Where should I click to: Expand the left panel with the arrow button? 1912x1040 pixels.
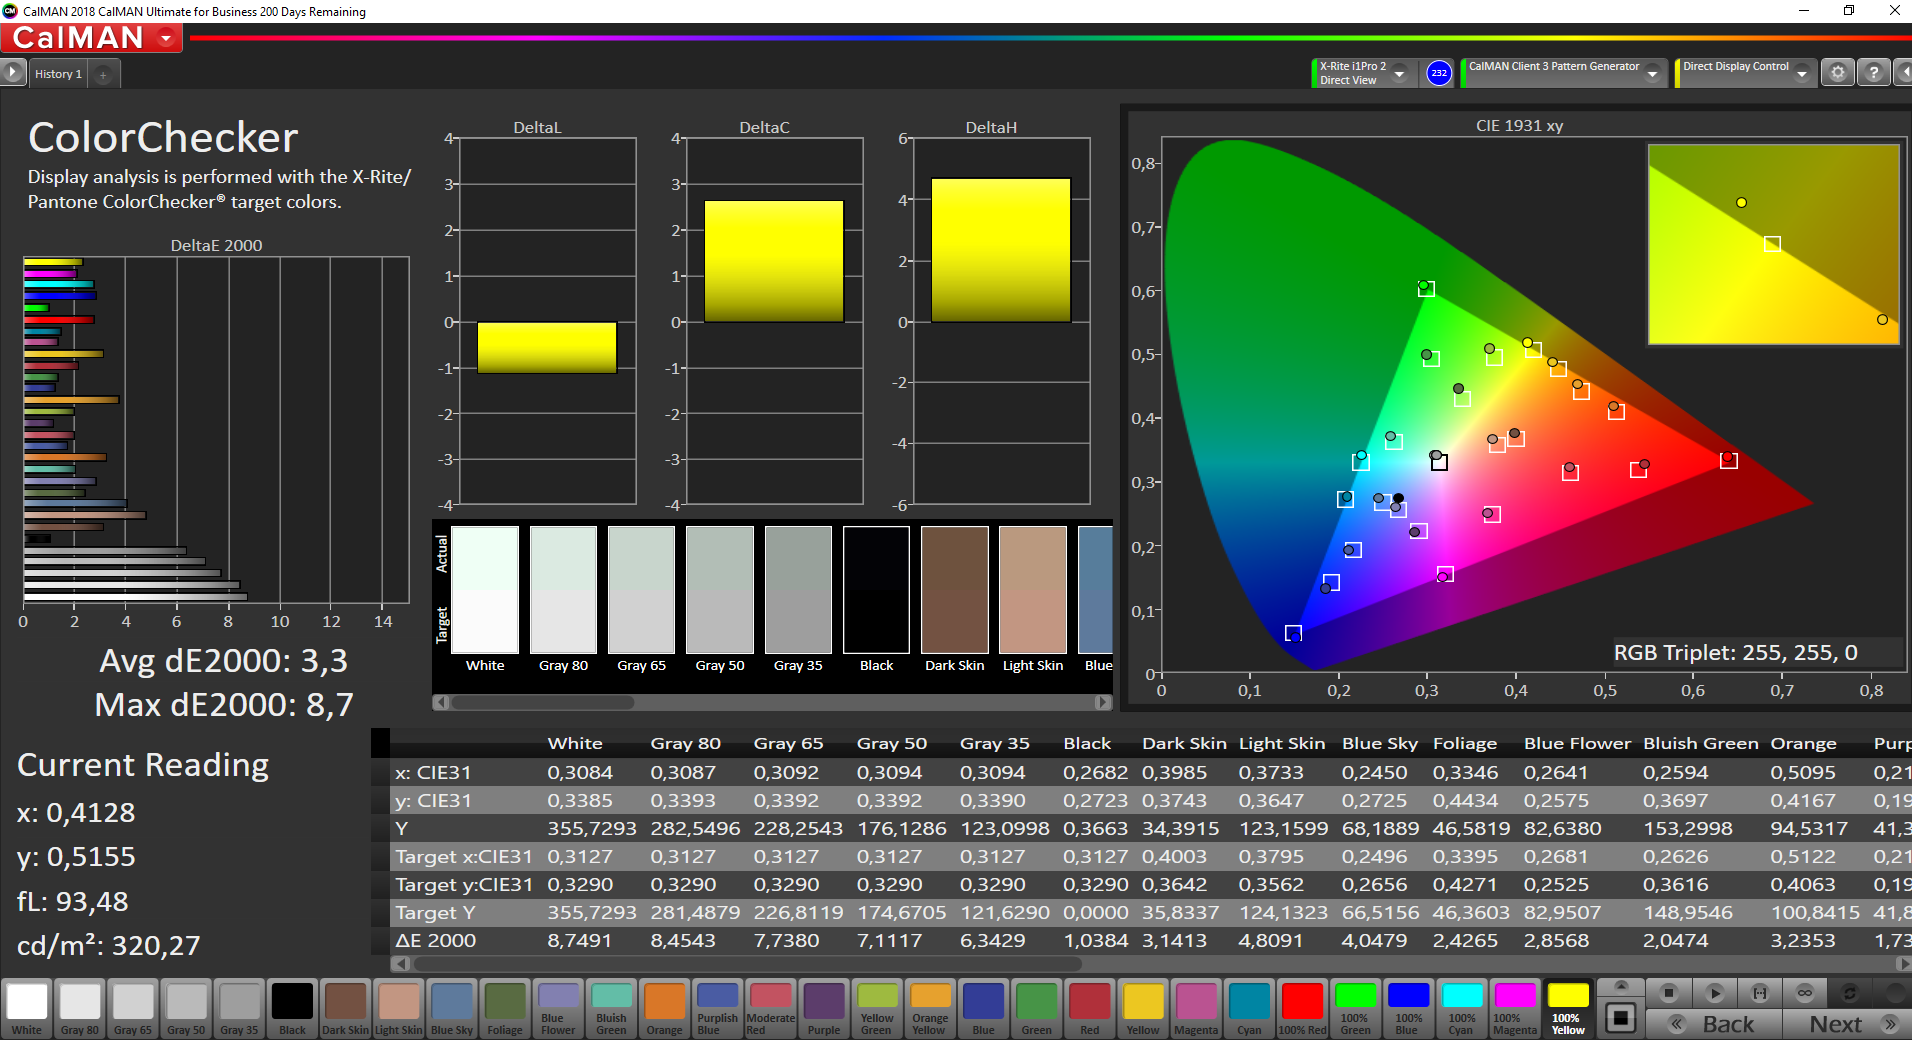click(x=12, y=73)
